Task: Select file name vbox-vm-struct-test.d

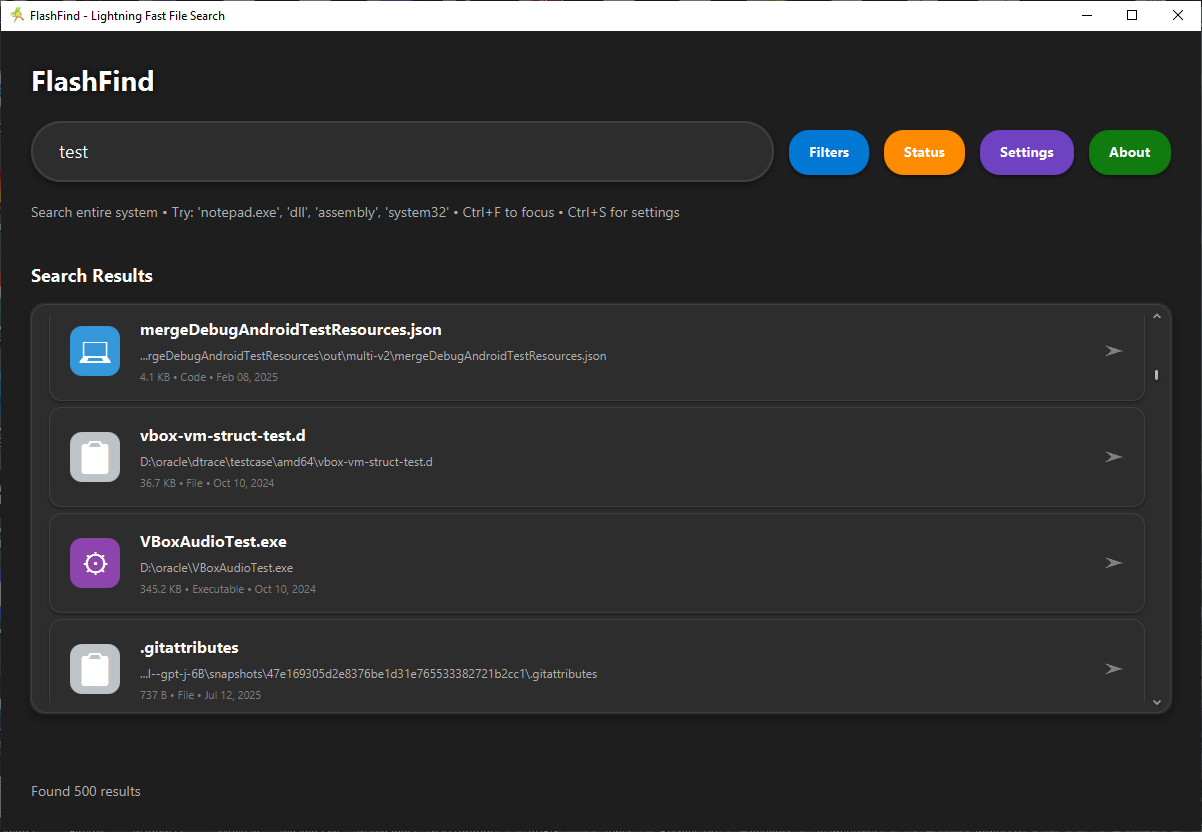Action: 223,435
